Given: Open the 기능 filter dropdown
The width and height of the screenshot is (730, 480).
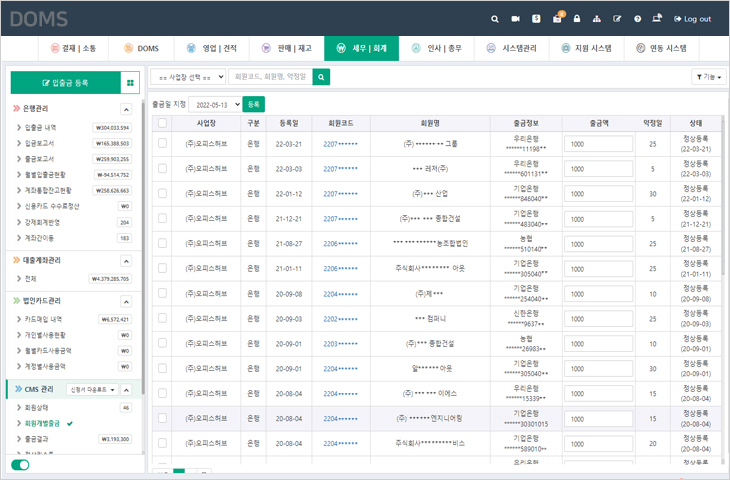Looking at the screenshot, I should [709, 77].
